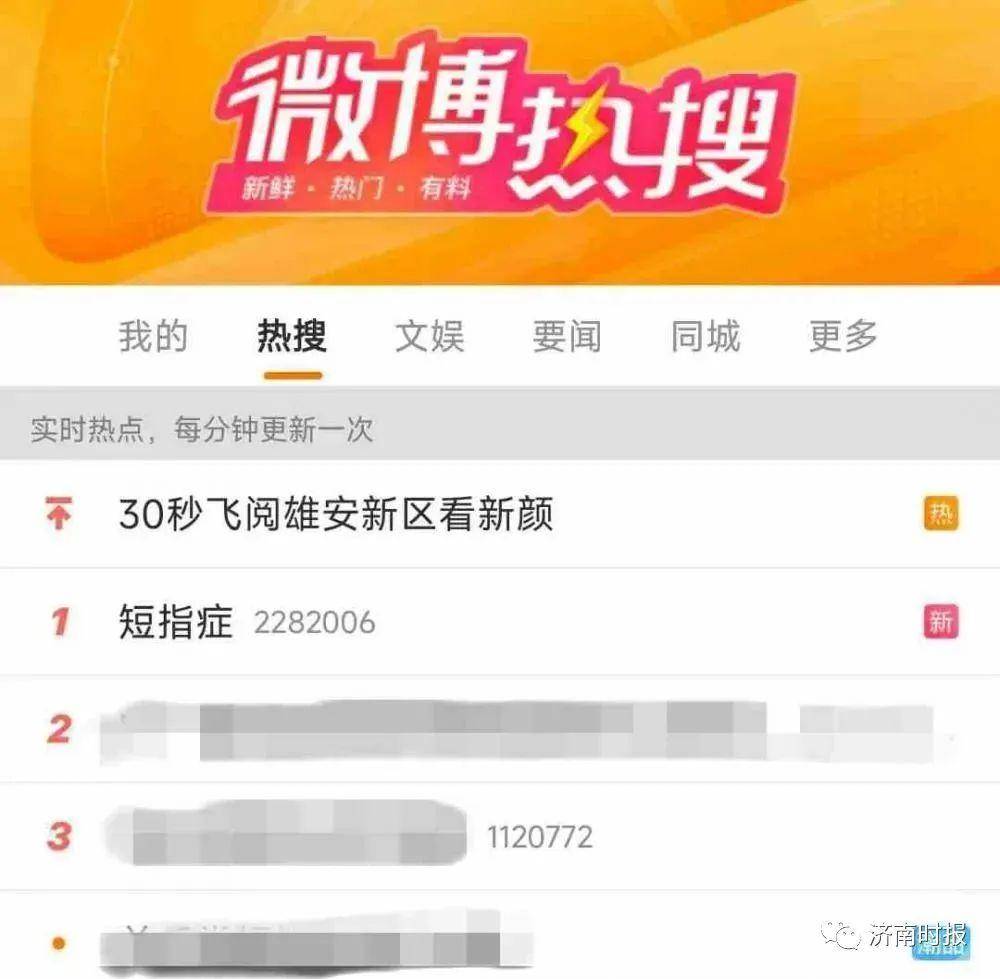Open the 短指症 trending topic
Screen dimensions: 1000x979
coord(500,621)
